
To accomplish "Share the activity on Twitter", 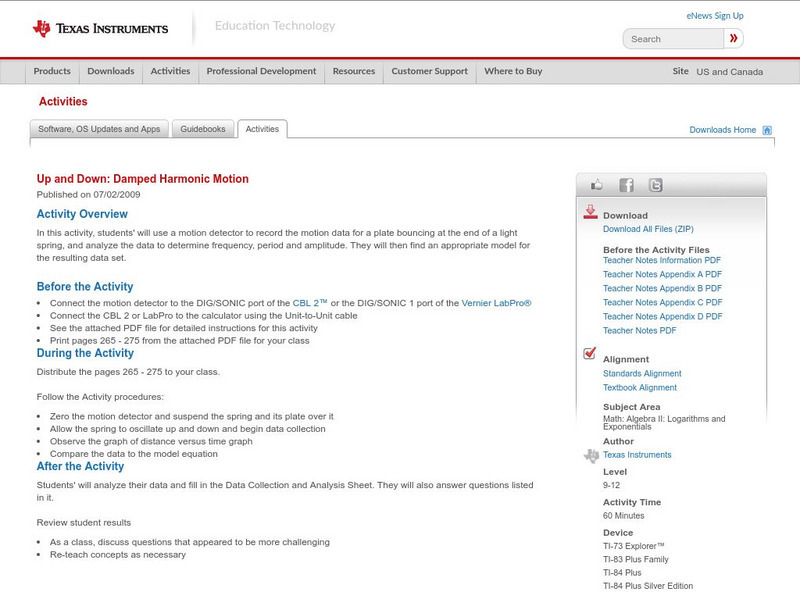I will coord(655,185).
